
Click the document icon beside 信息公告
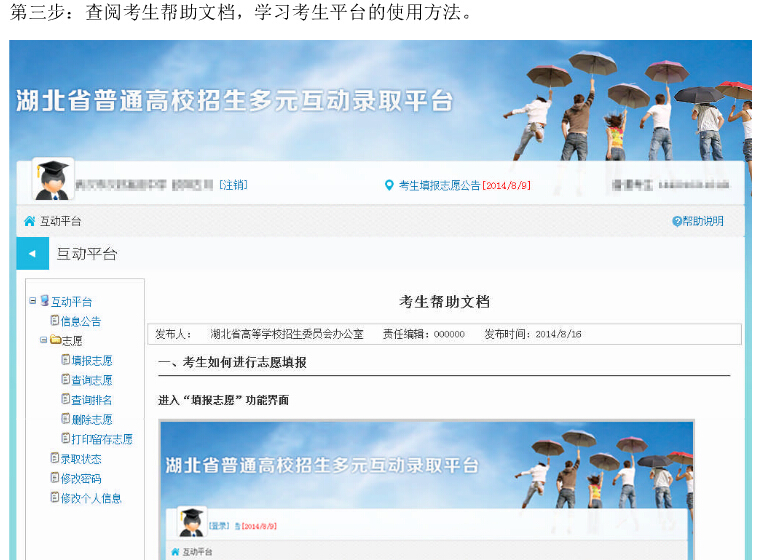coord(55,321)
